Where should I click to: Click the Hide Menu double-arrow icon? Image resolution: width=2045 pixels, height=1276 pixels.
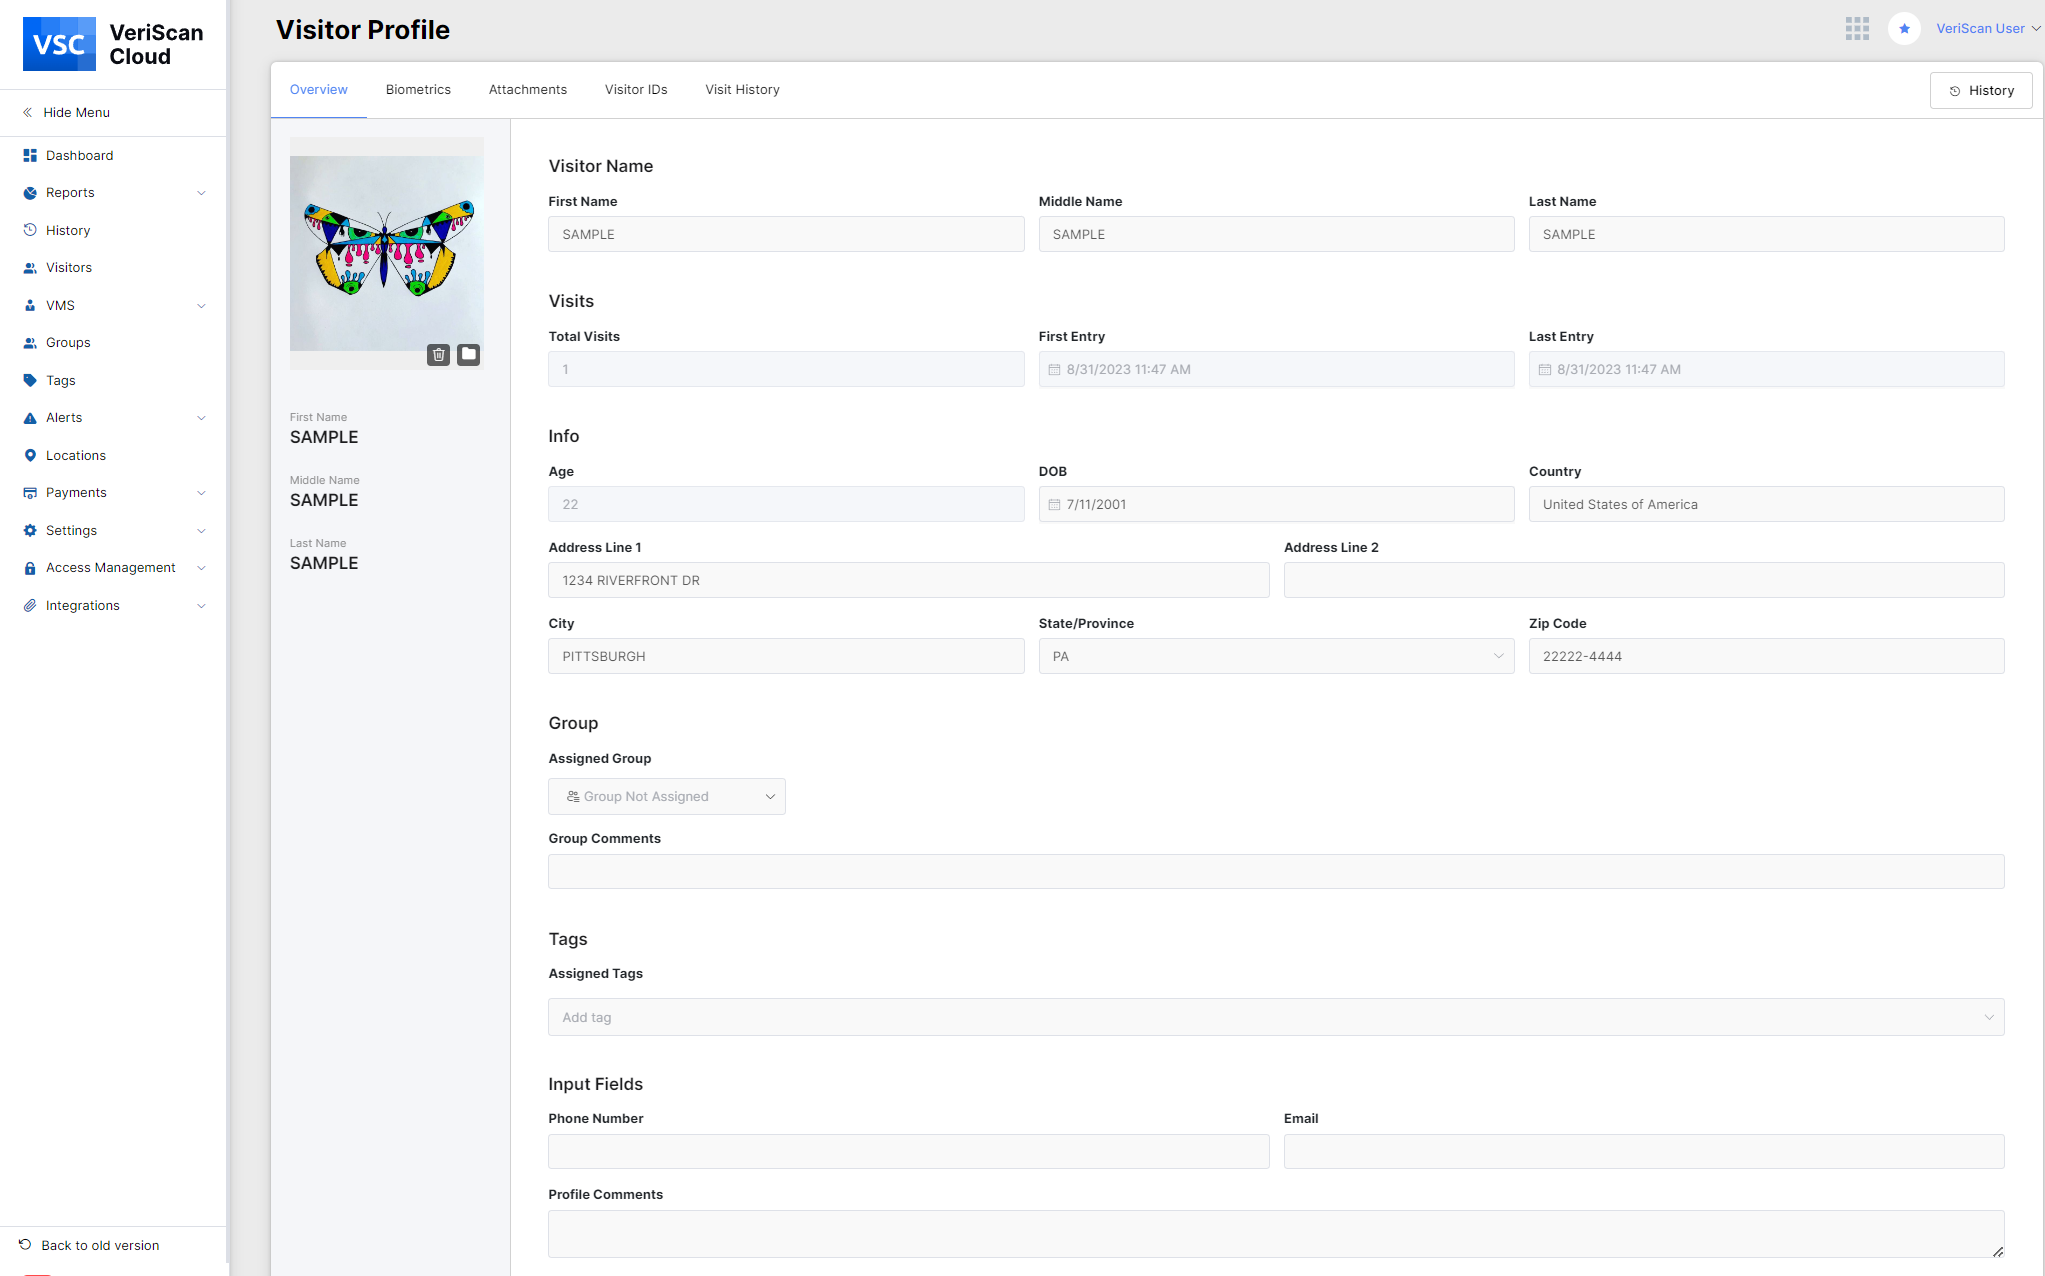click(28, 112)
